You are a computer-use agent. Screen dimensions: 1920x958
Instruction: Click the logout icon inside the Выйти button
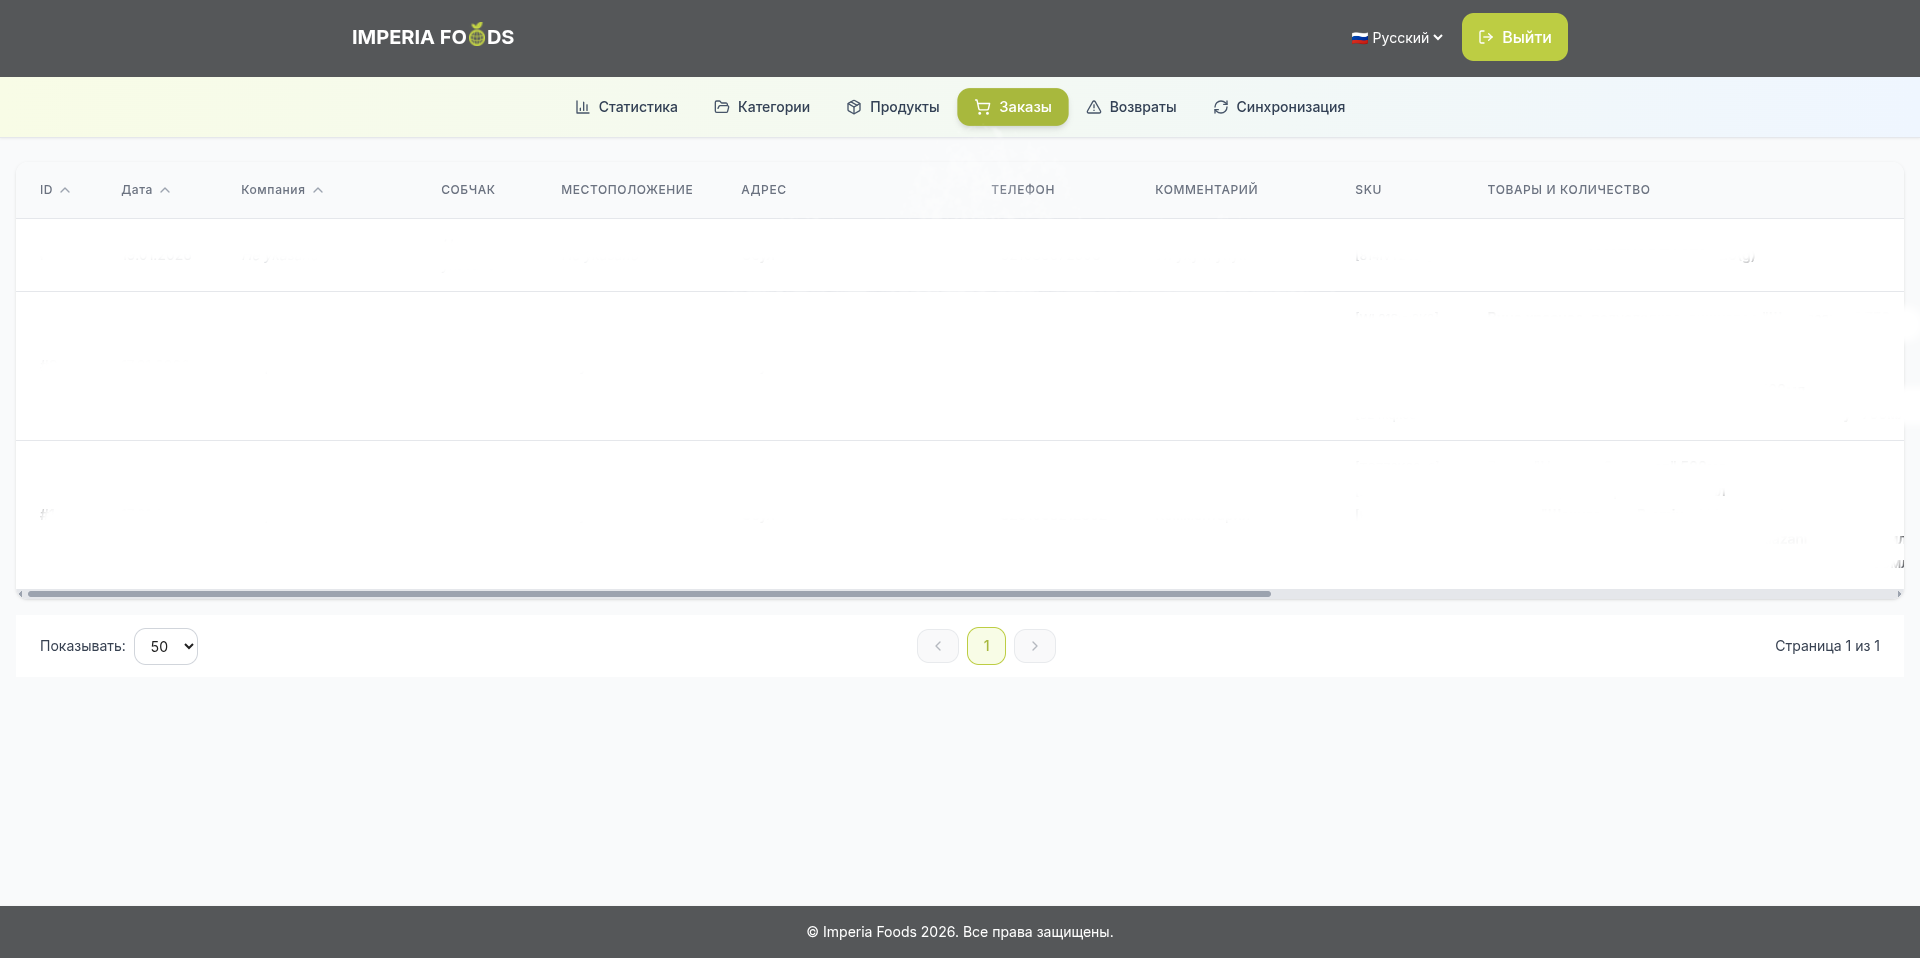(1486, 37)
